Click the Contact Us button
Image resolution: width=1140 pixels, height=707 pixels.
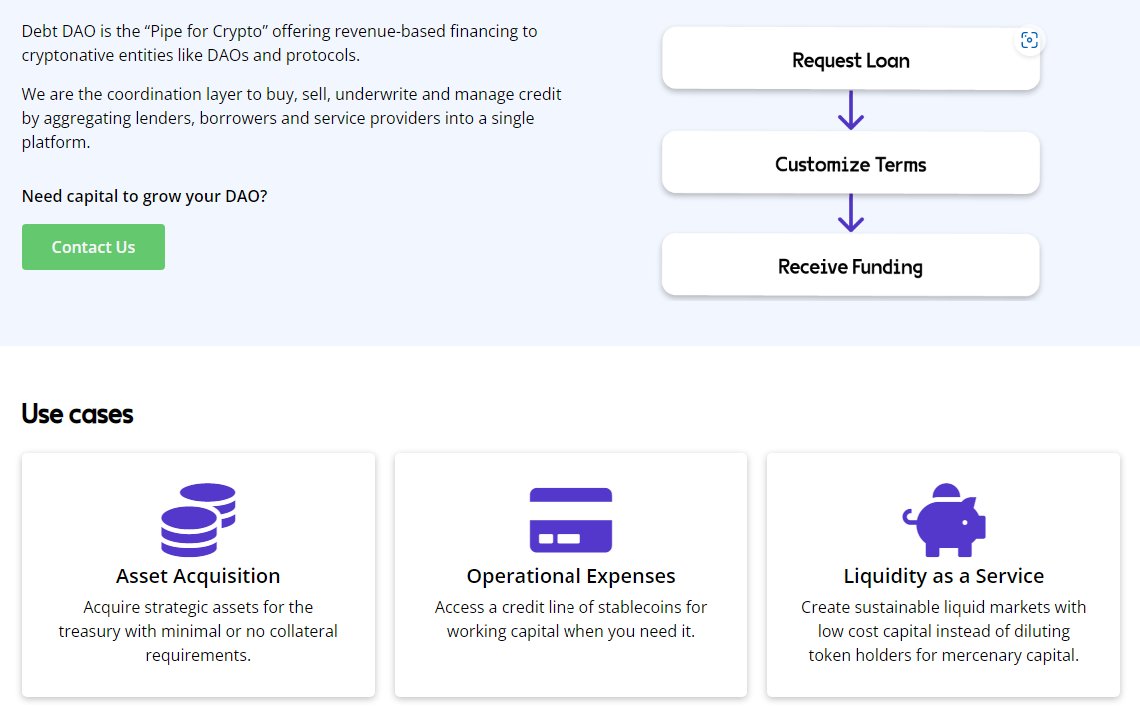click(x=93, y=247)
